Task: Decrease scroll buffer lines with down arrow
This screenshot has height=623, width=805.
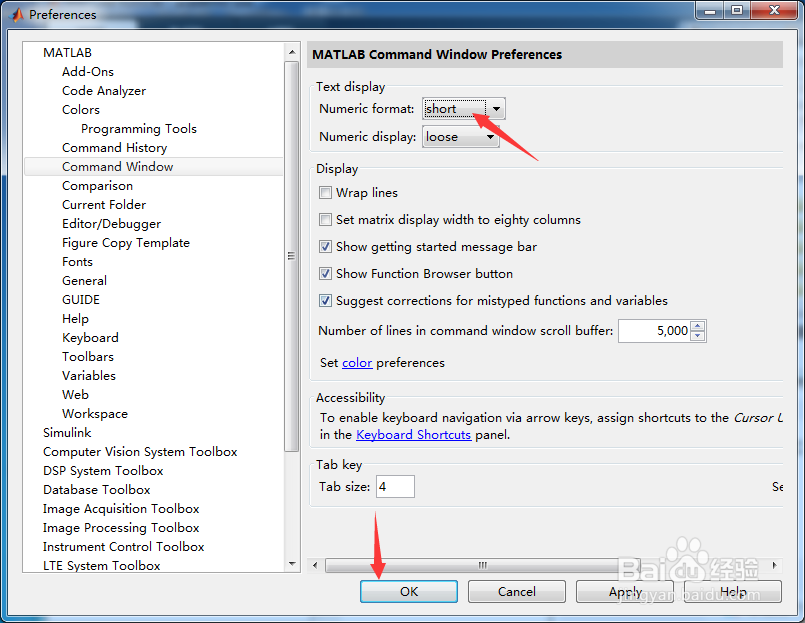Action: (x=697, y=336)
